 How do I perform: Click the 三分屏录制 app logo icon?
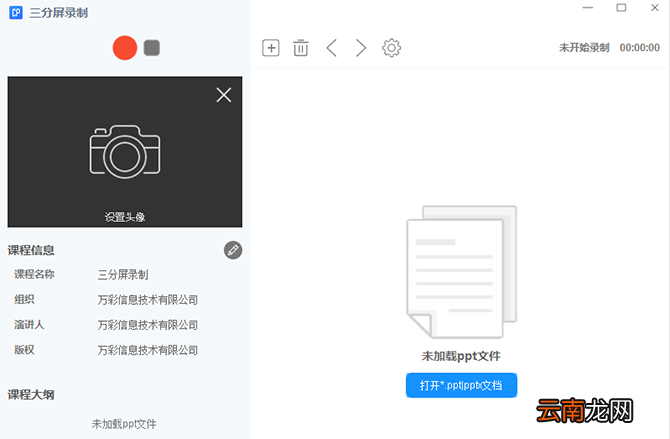[x=16, y=12]
